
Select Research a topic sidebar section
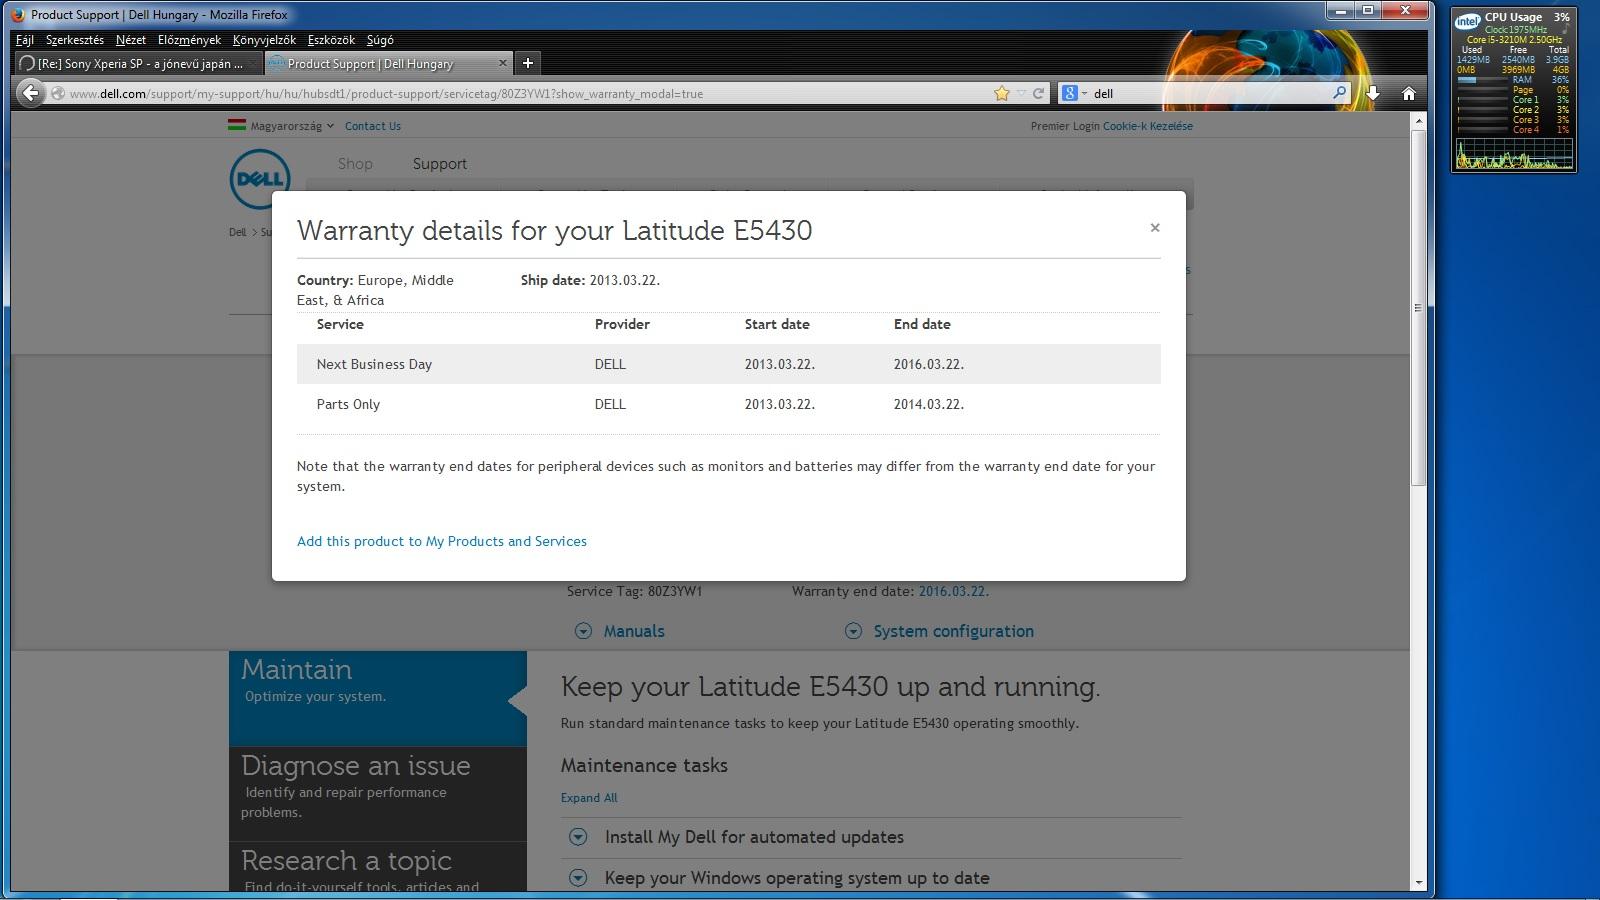378,866
